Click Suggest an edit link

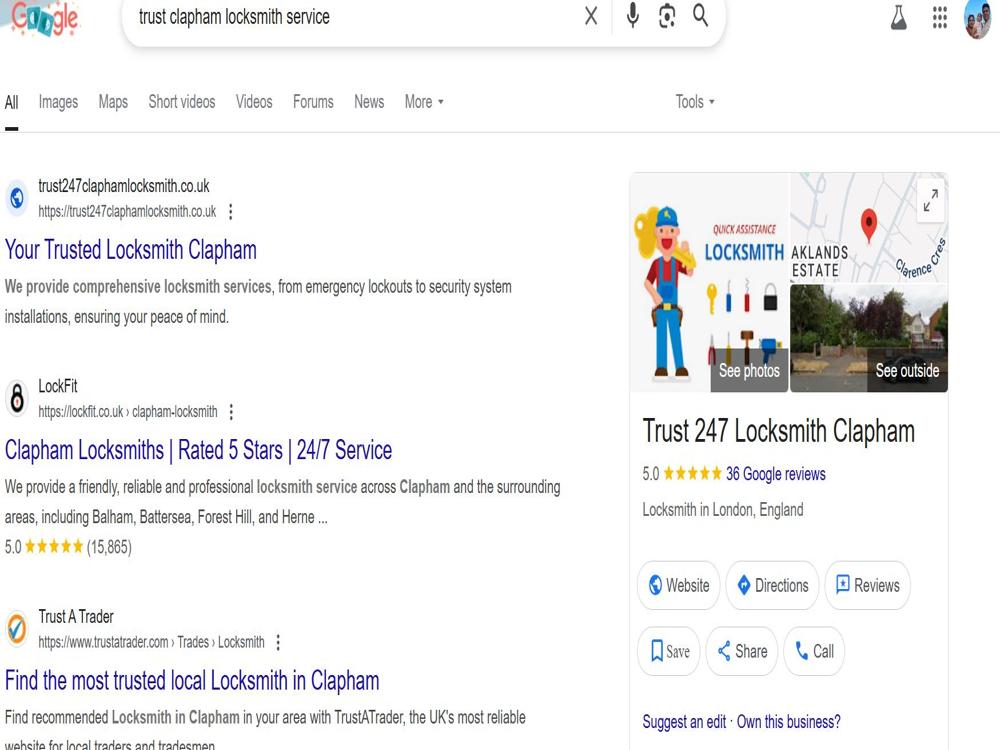(x=684, y=722)
